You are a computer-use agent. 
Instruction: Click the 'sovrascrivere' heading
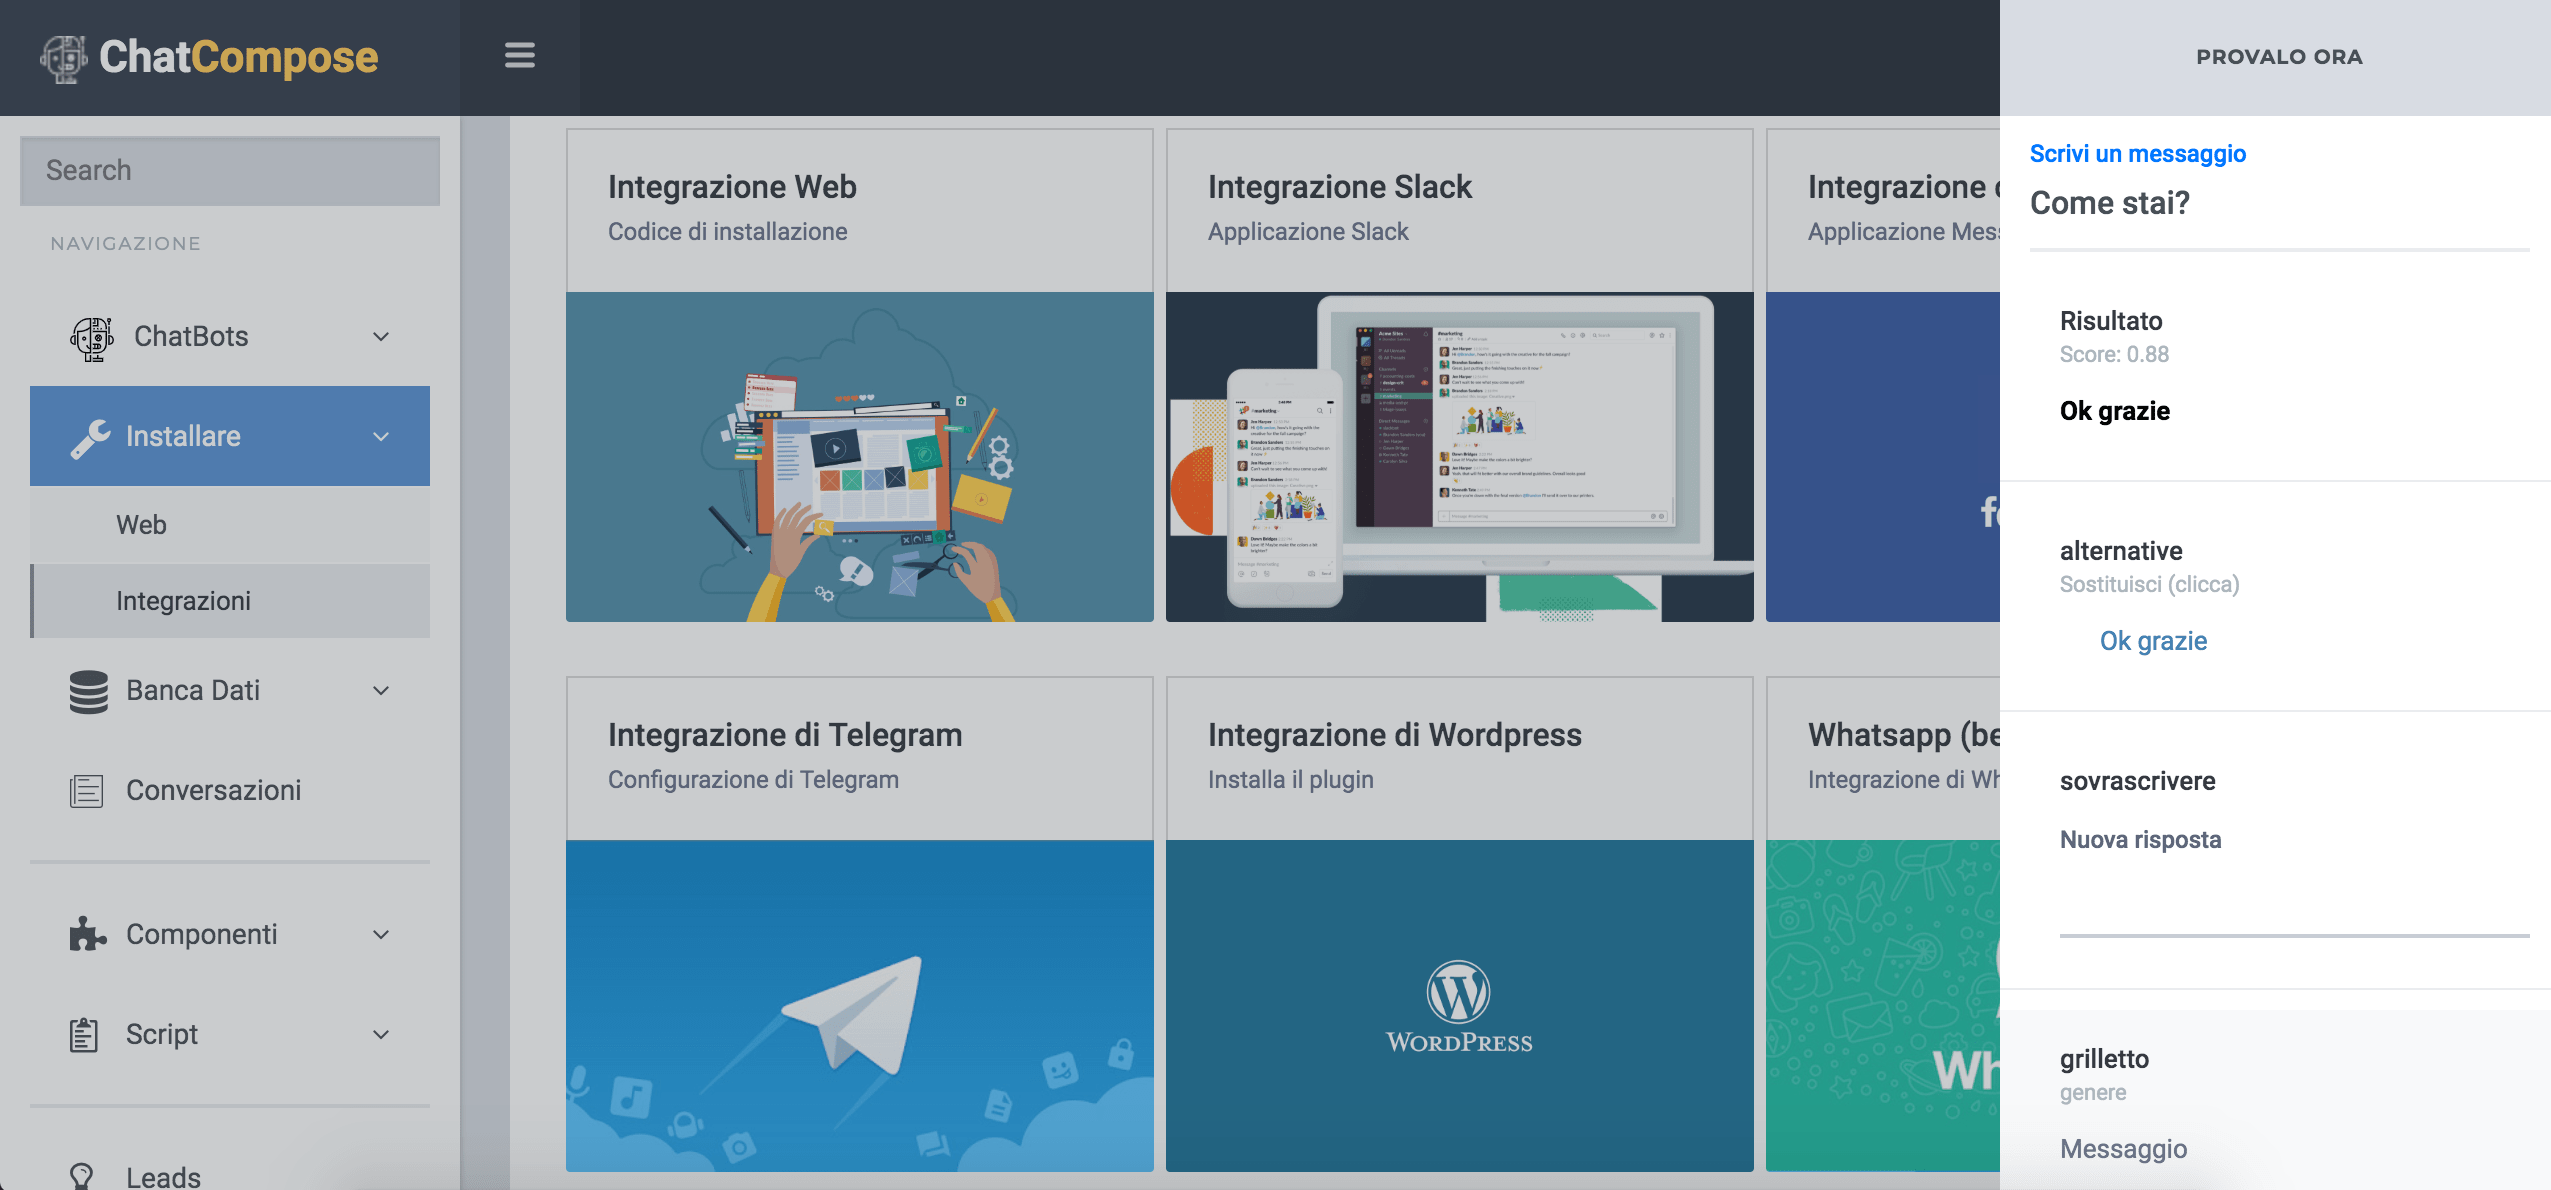tap(2137, 782)
